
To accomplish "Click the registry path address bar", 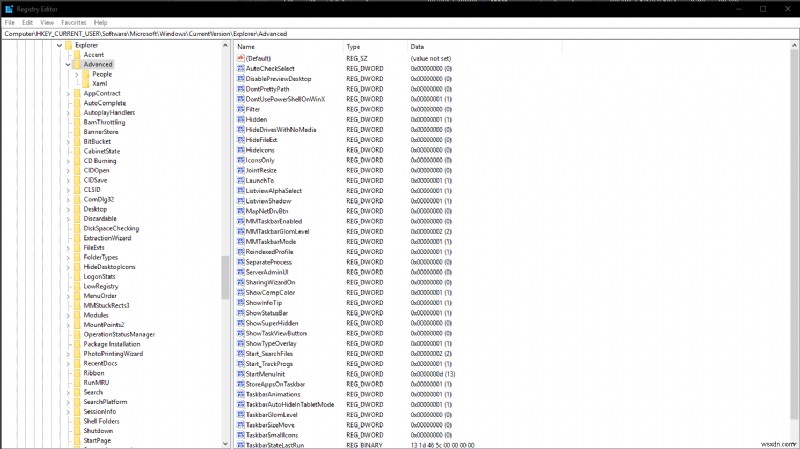I will (400, 33).
